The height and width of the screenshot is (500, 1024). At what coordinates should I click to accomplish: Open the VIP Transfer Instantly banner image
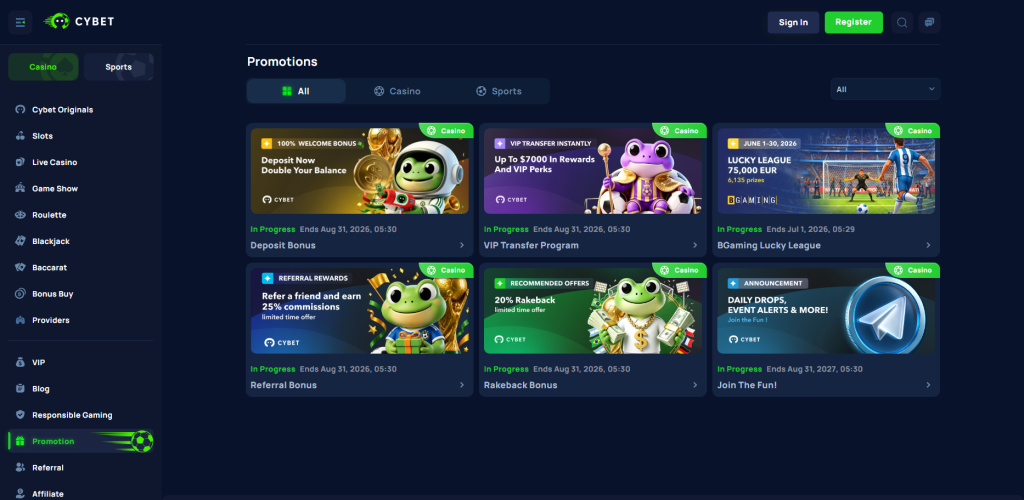[593, 171]
